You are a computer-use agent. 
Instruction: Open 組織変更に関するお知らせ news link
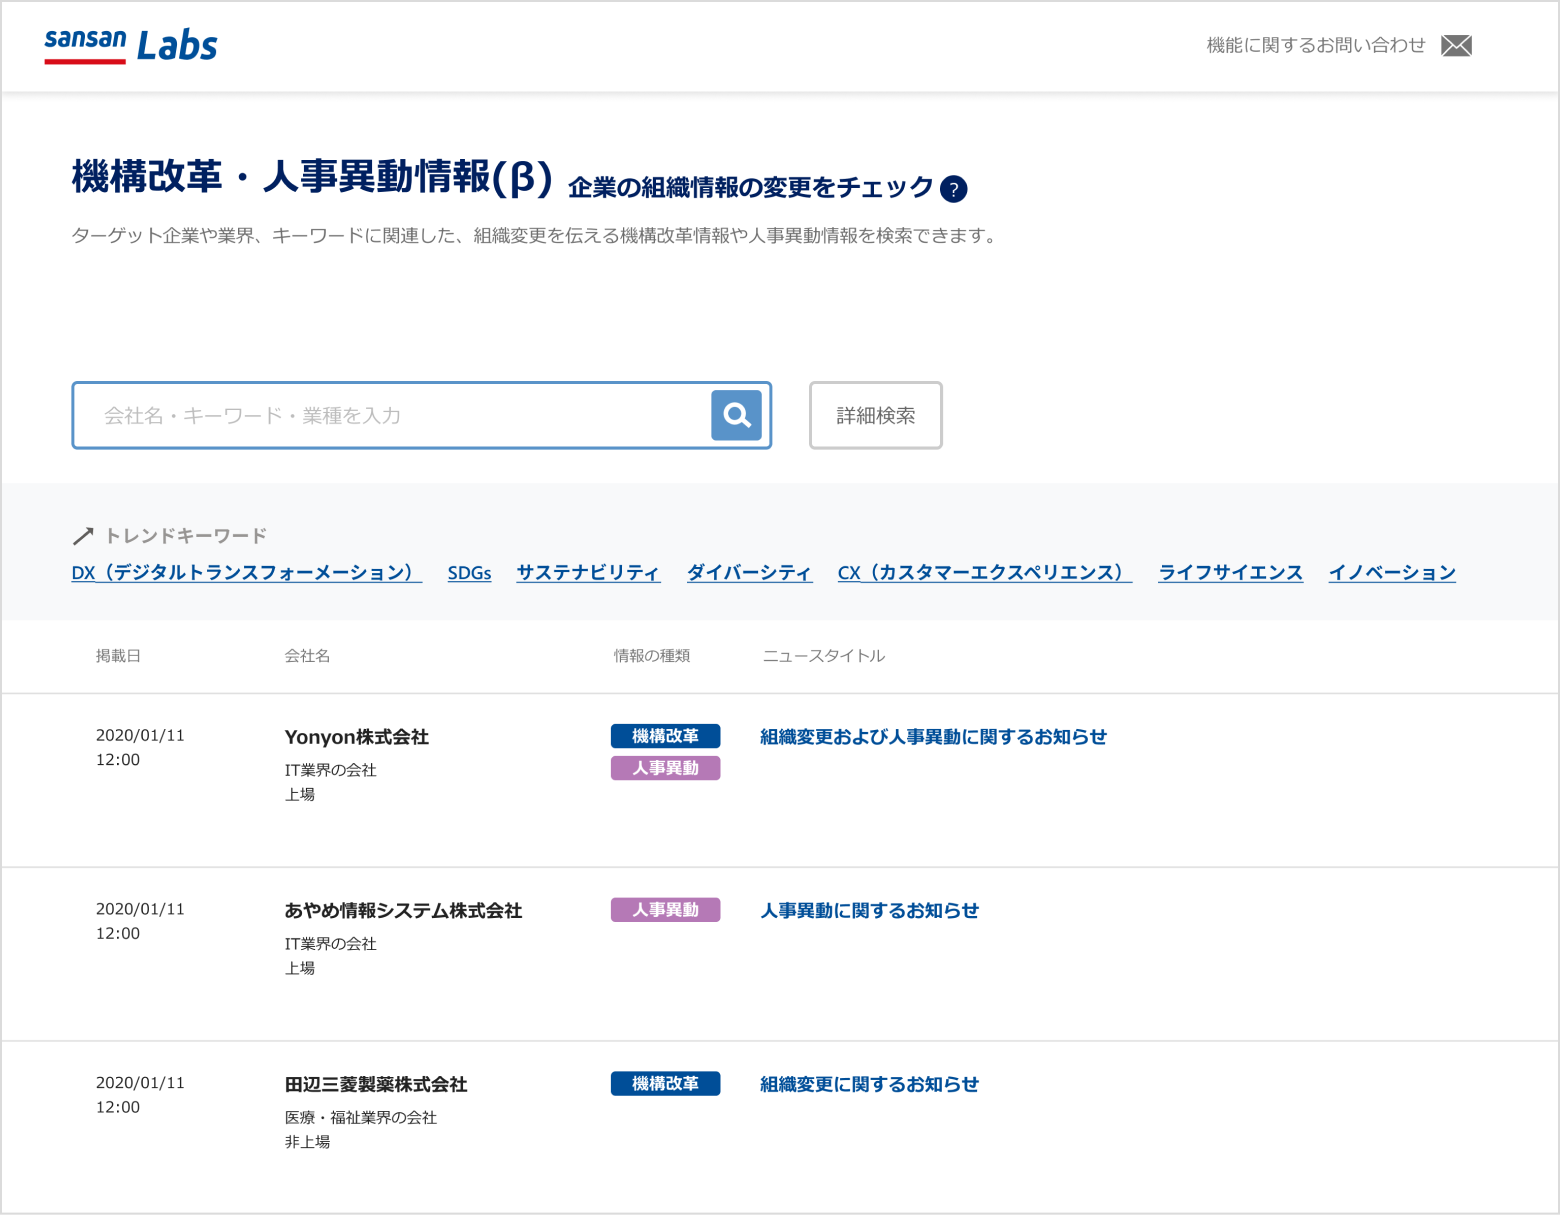(x=869, y=1085)
